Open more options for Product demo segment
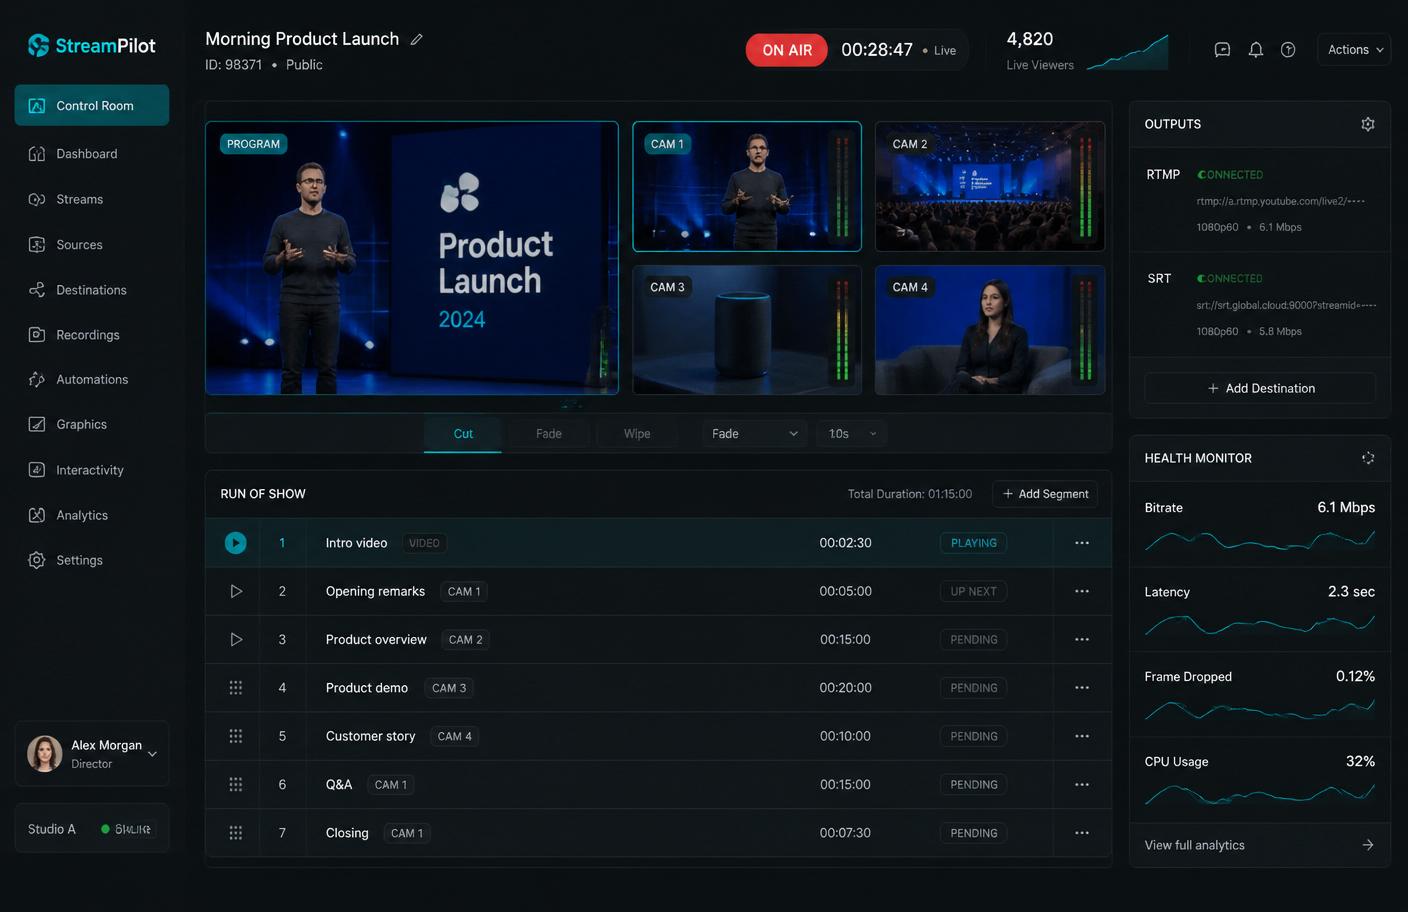The image size is (1408, 912). click(x=1082, y=688)
